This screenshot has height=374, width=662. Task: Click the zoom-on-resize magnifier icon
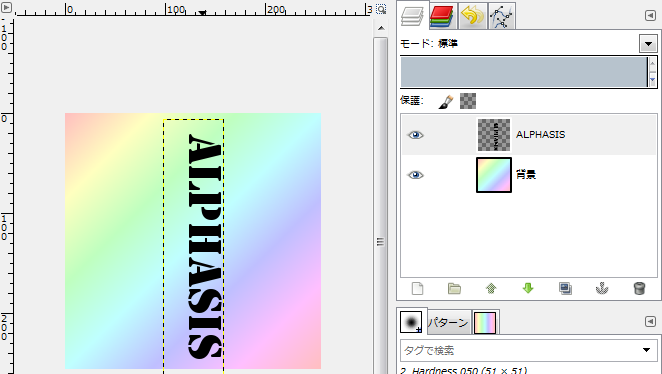click(x=381, y=9)
